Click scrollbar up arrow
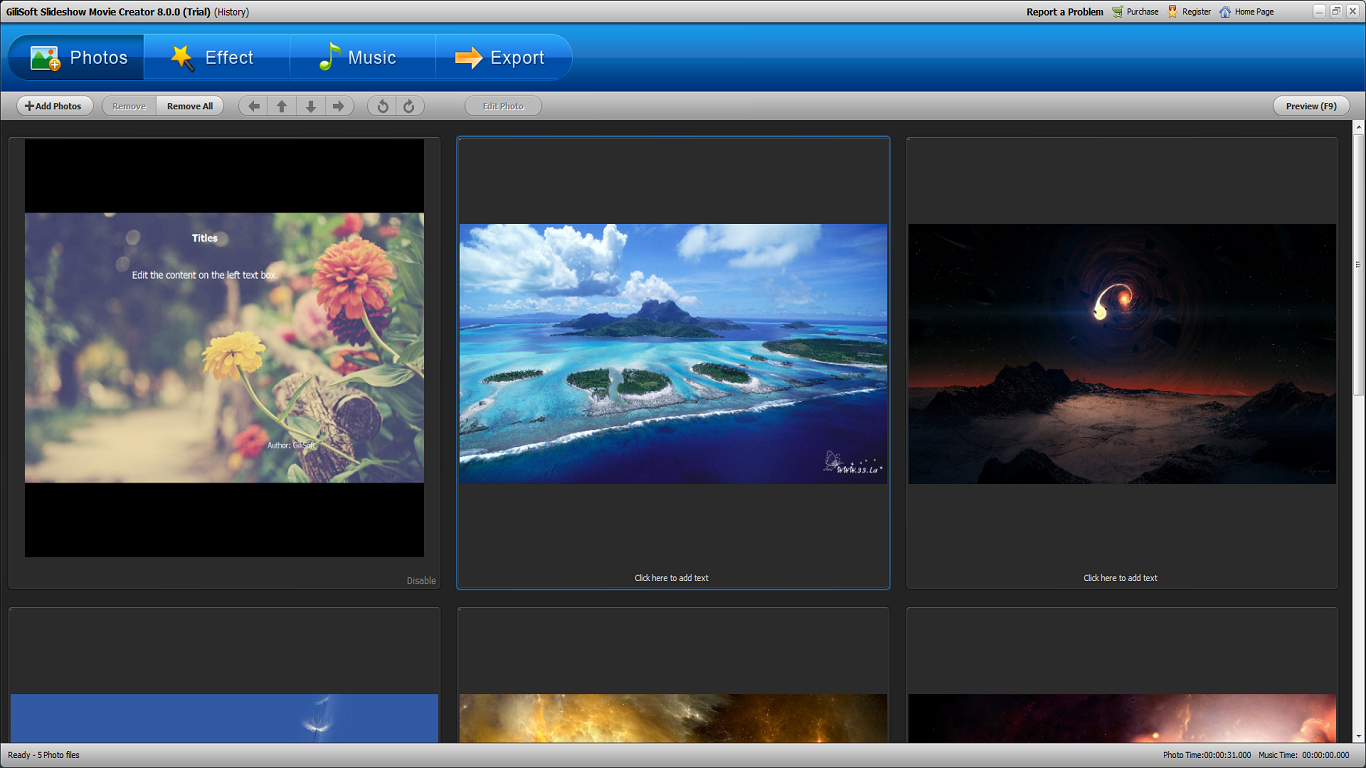The height and width of the screenshot is (768, 1366). tap(1358, 127)
